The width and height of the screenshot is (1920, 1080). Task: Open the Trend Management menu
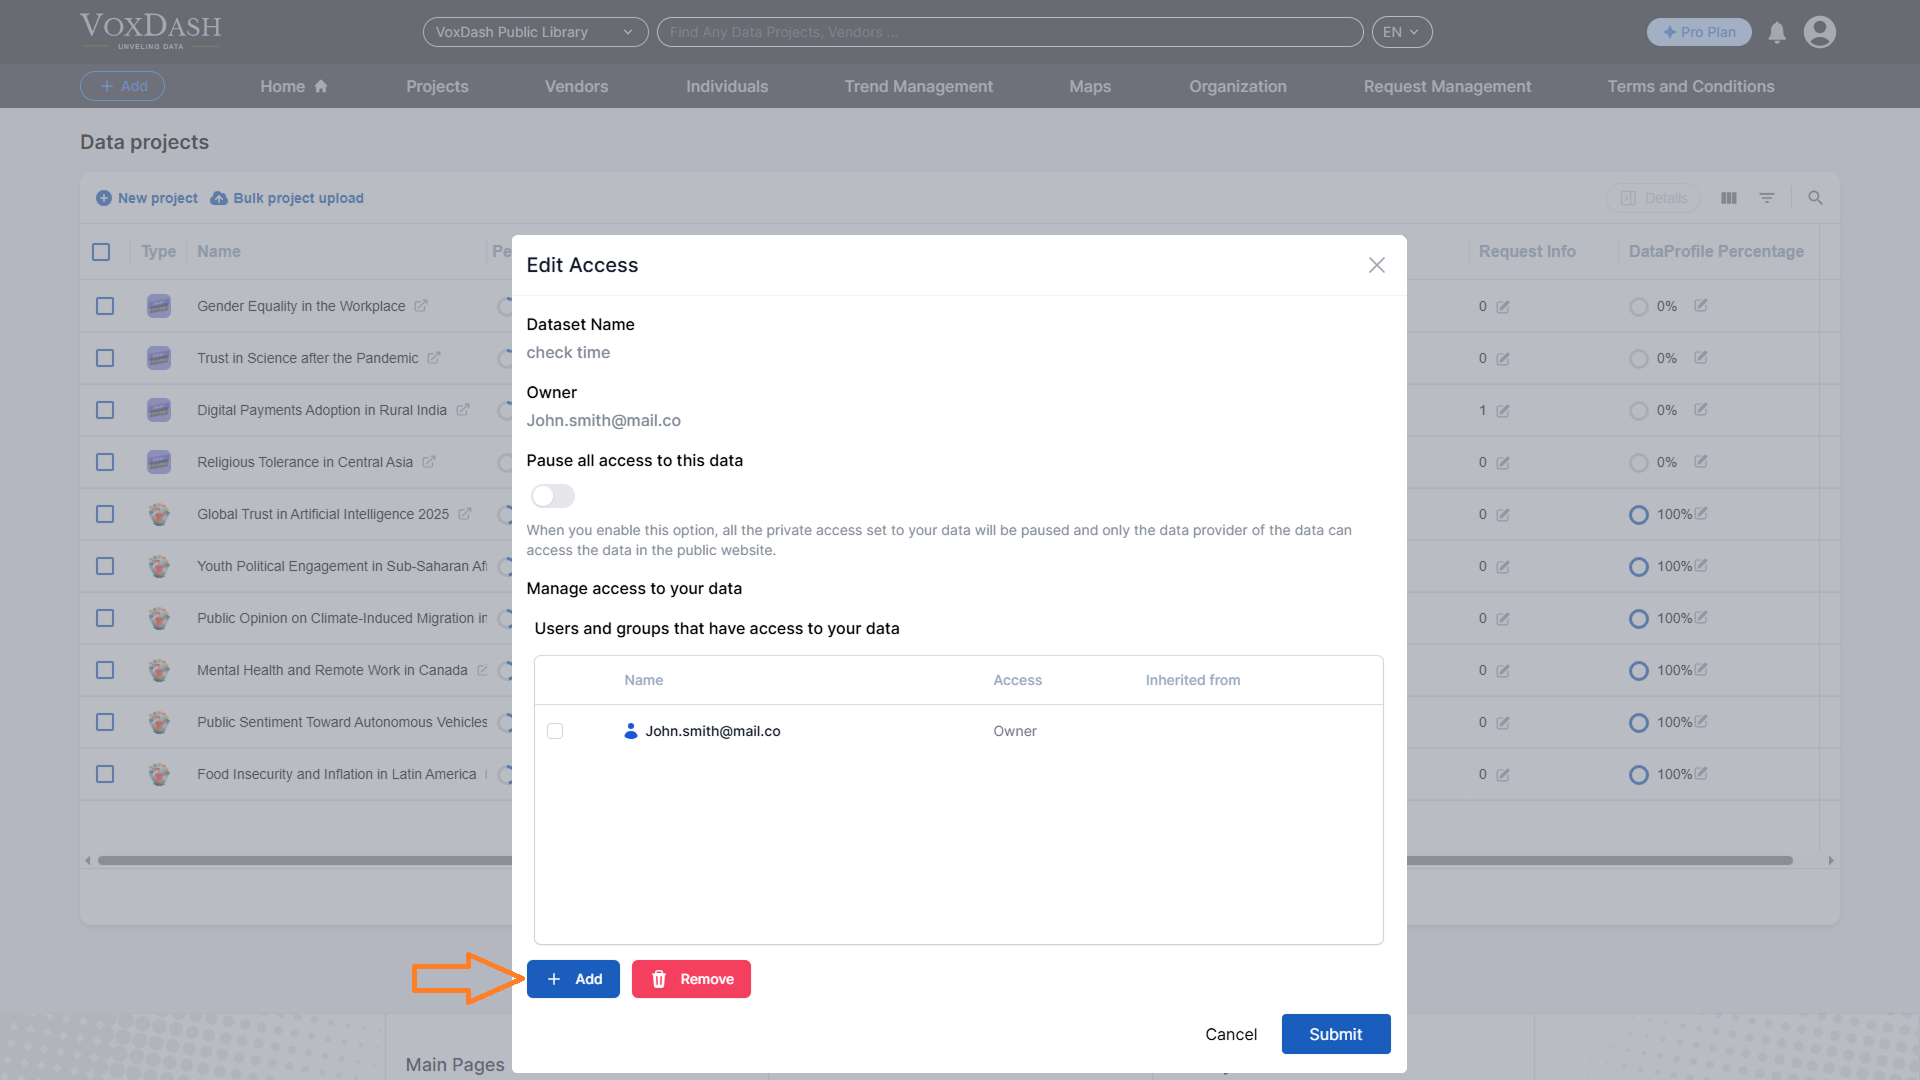[918, 86]
